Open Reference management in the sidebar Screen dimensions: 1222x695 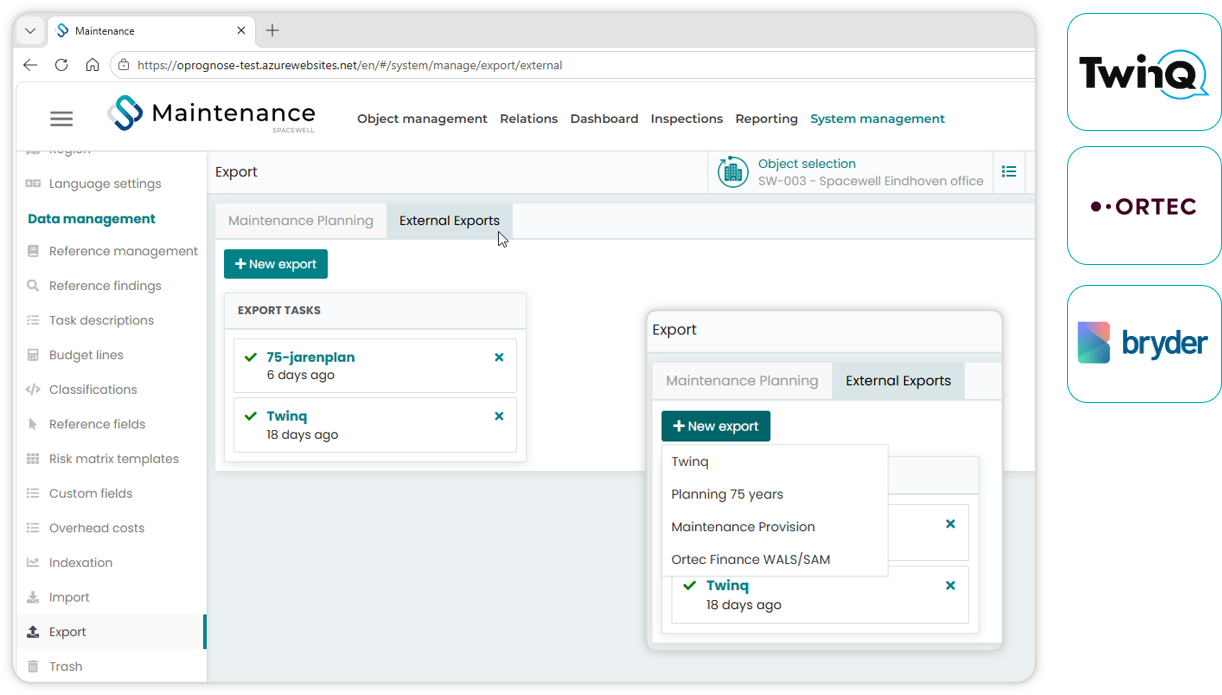(123, 251)
